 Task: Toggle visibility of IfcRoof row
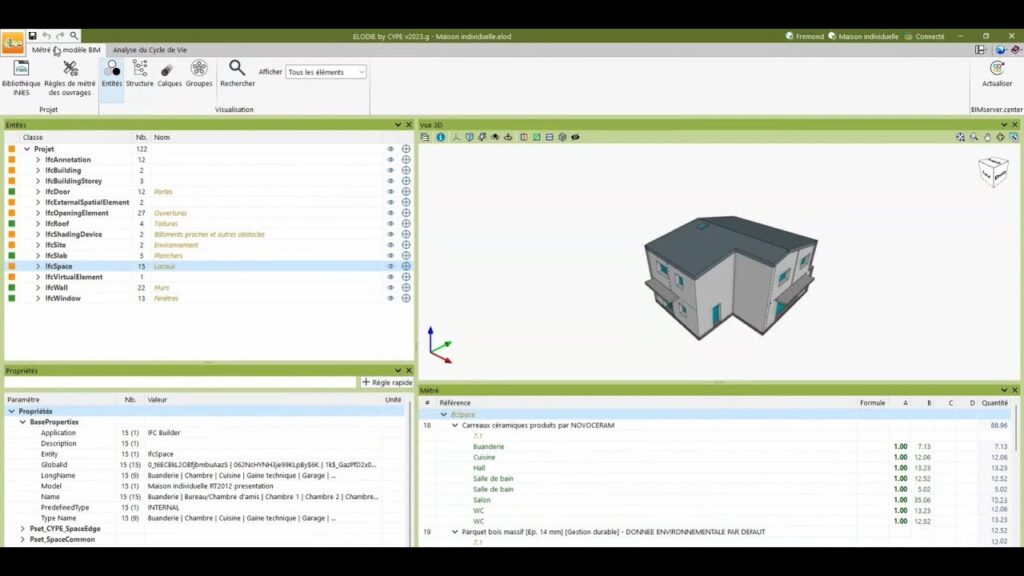391,224
